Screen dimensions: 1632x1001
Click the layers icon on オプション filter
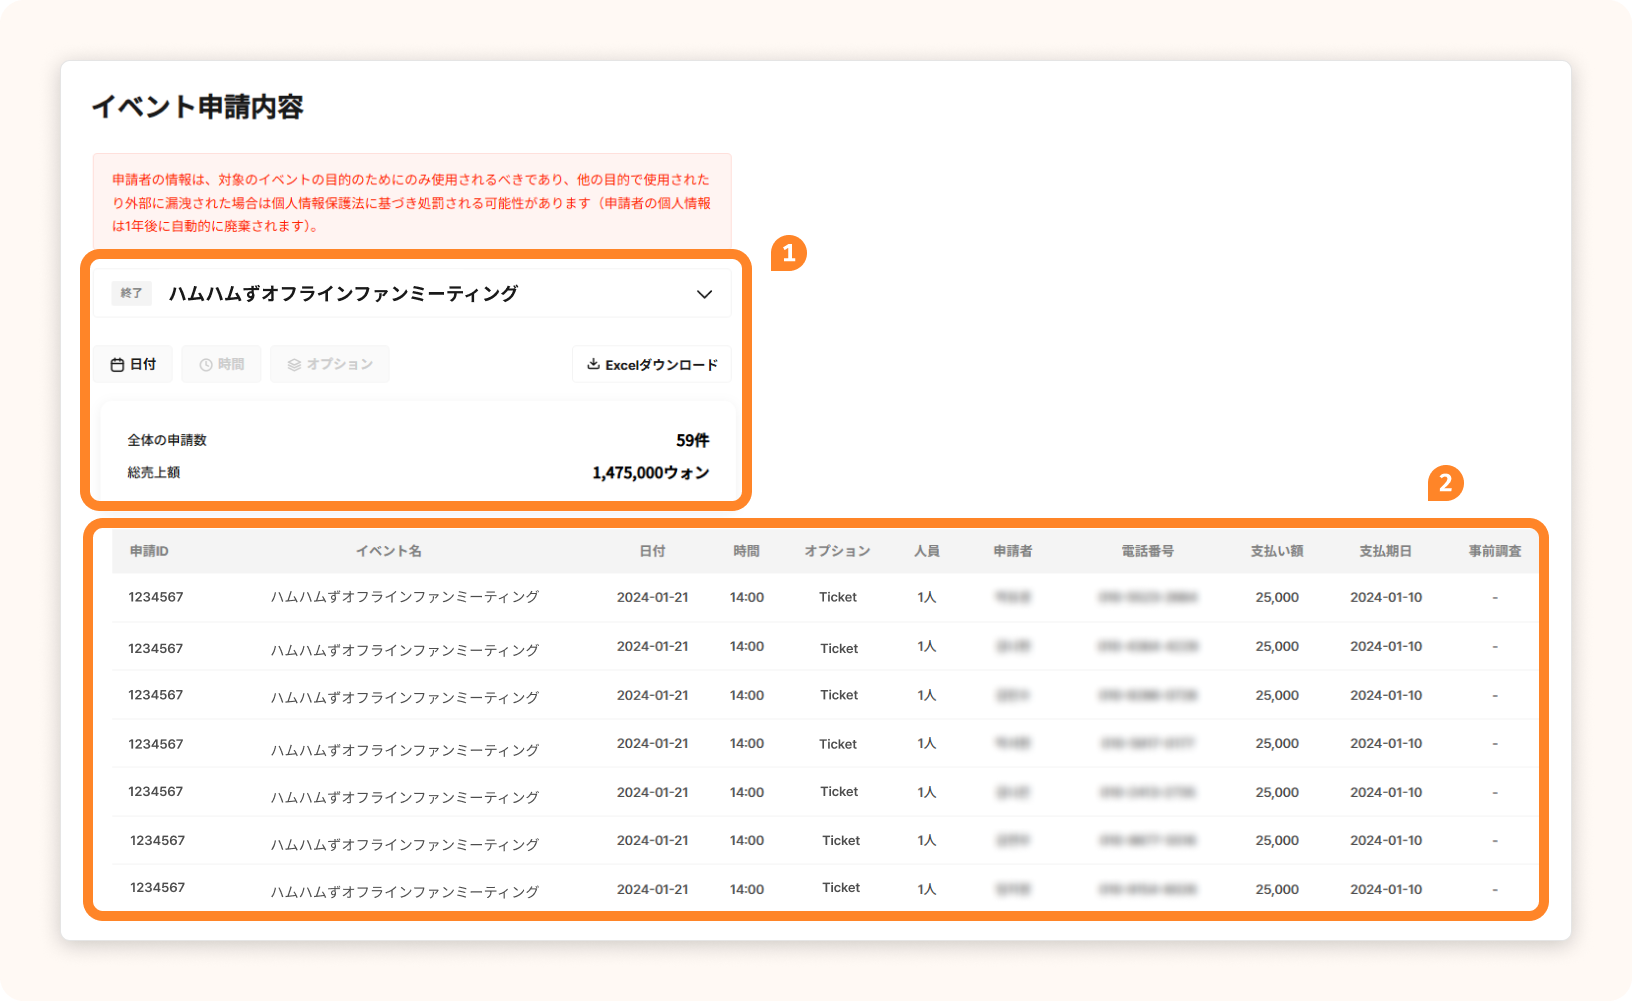click(x=294, y=365)
